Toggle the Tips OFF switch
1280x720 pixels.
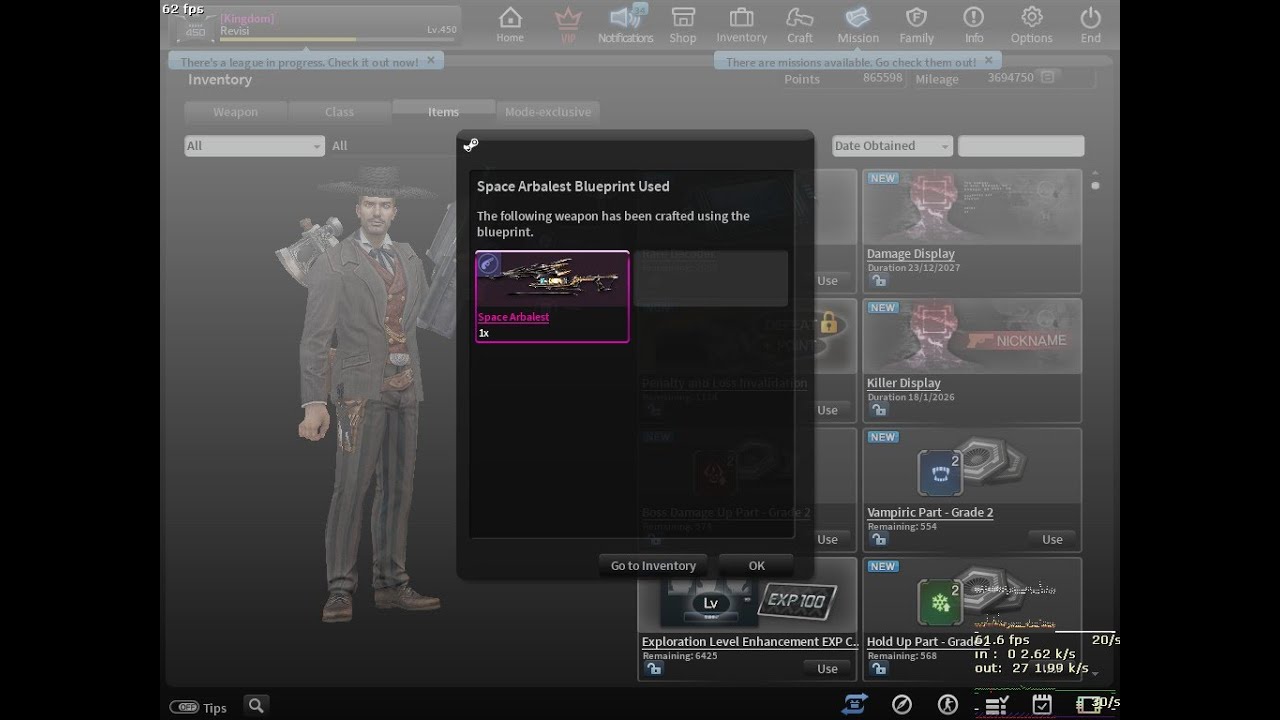point(184,707)
